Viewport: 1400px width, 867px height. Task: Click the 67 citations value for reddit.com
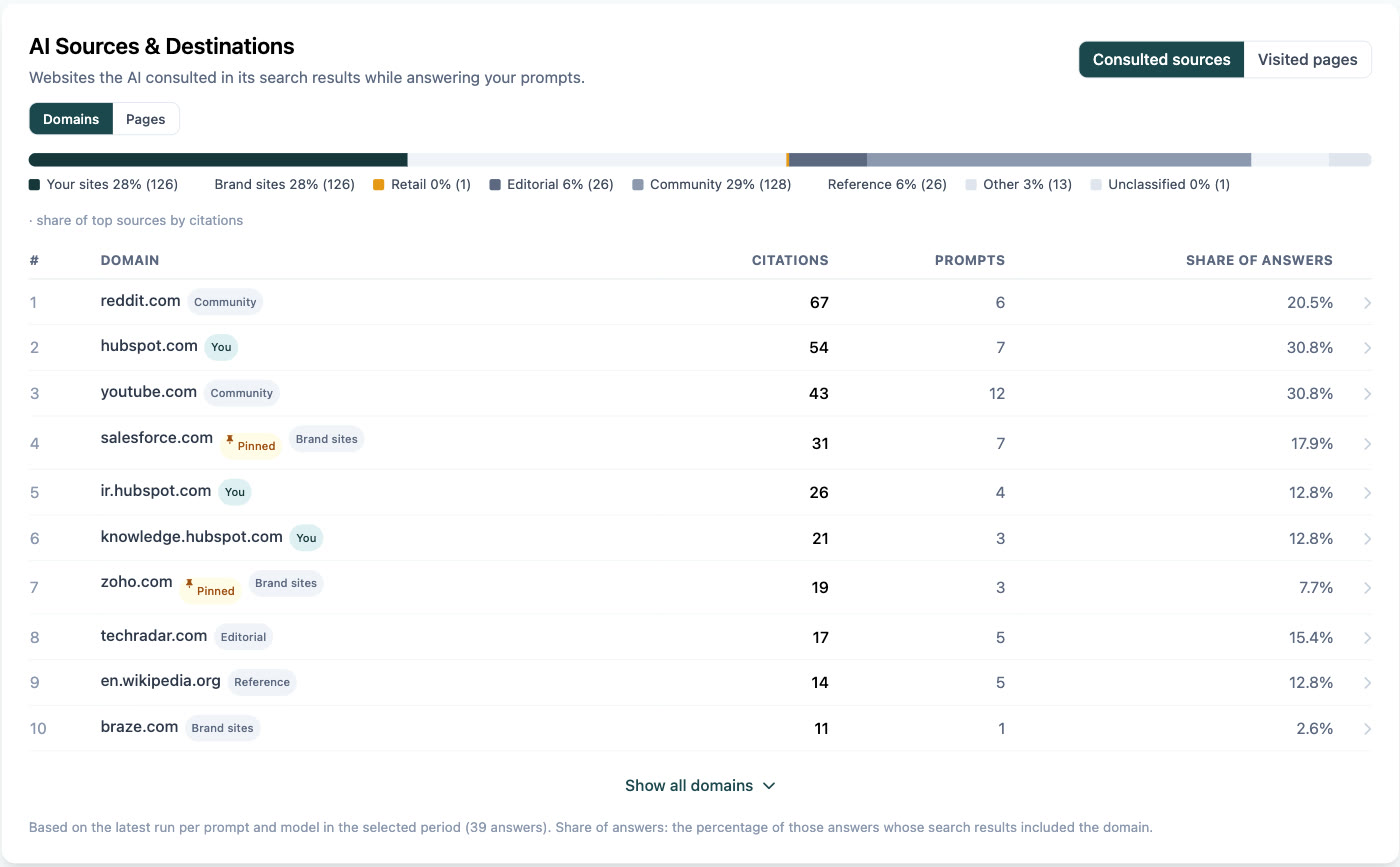[819, 303]
